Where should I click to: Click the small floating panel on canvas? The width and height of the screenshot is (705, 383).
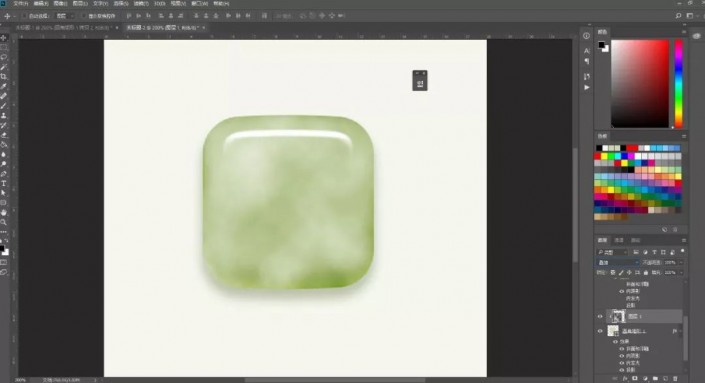(x=420, y=80)
